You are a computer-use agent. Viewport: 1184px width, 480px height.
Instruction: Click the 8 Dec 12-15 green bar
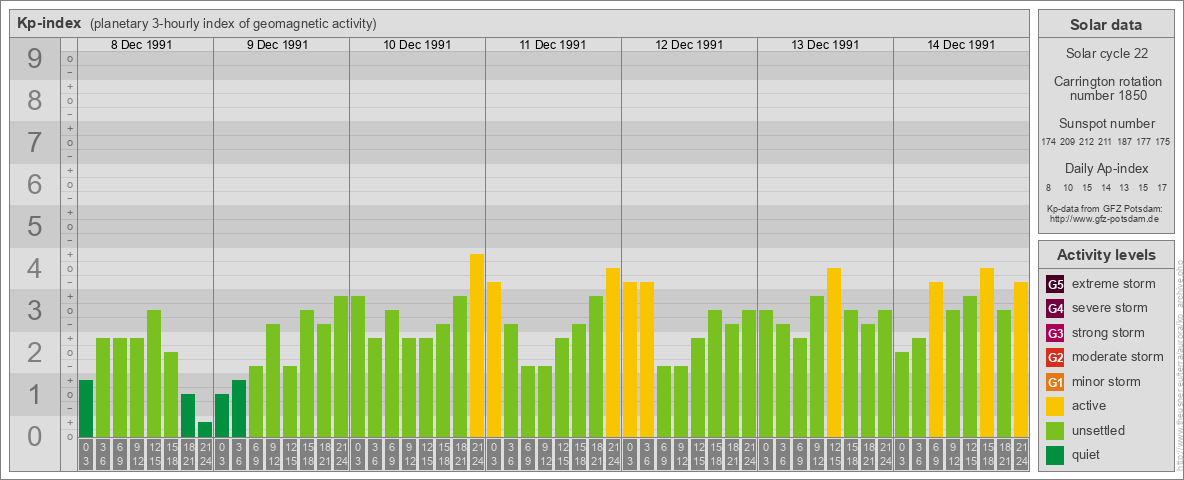tap(154, 374)
